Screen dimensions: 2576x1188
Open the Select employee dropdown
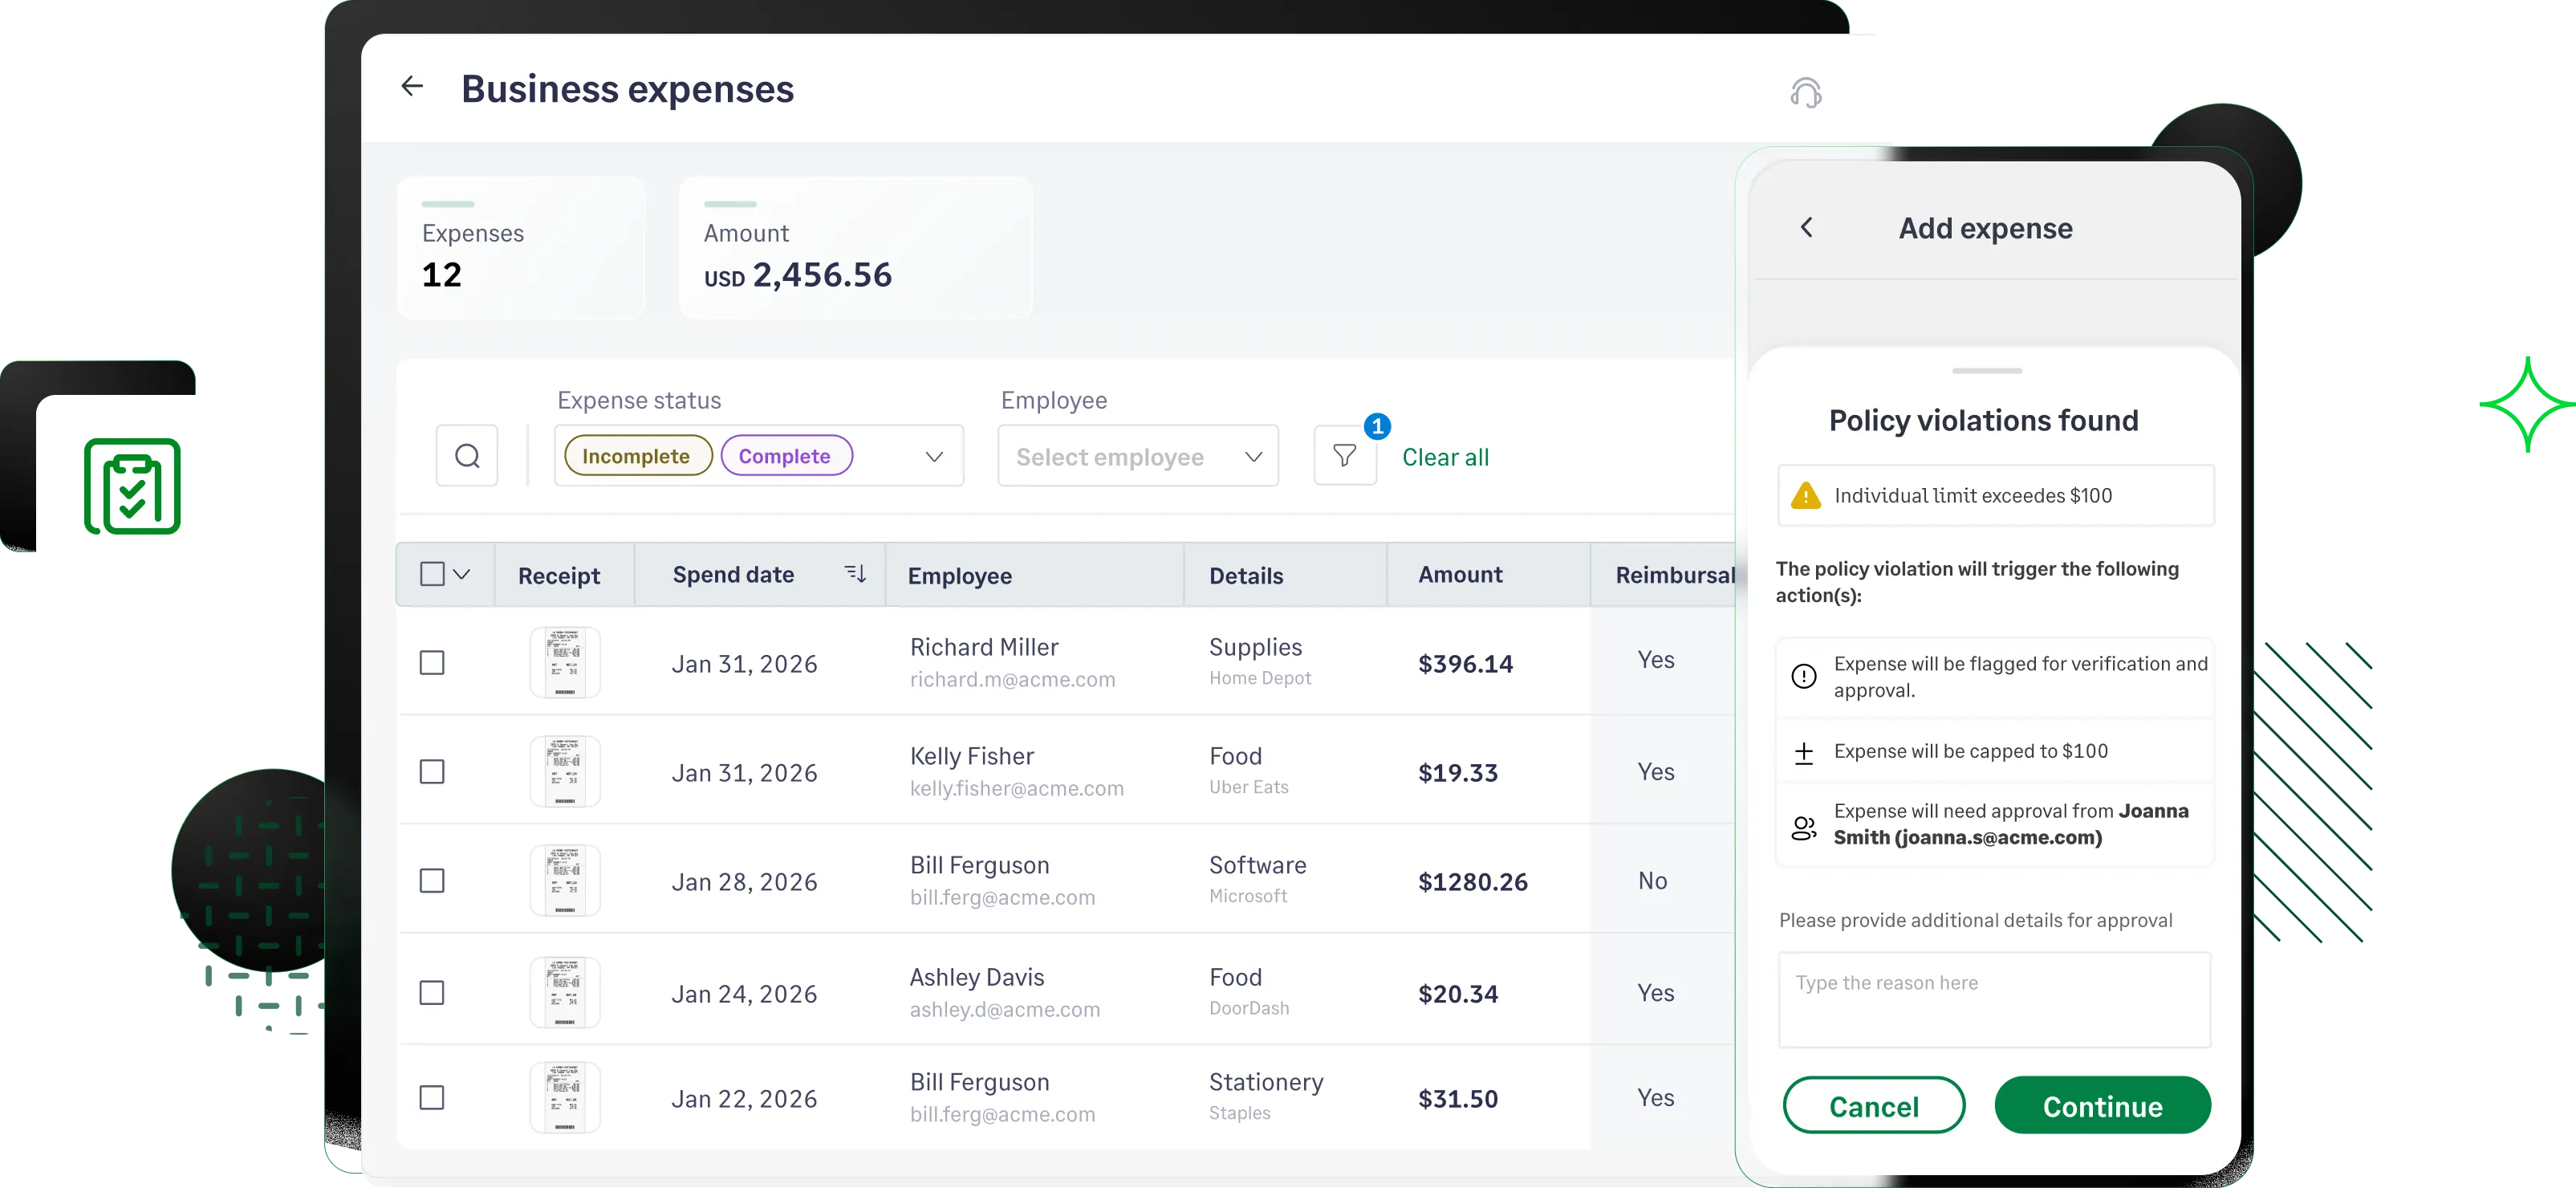[x=1137, y=456]
